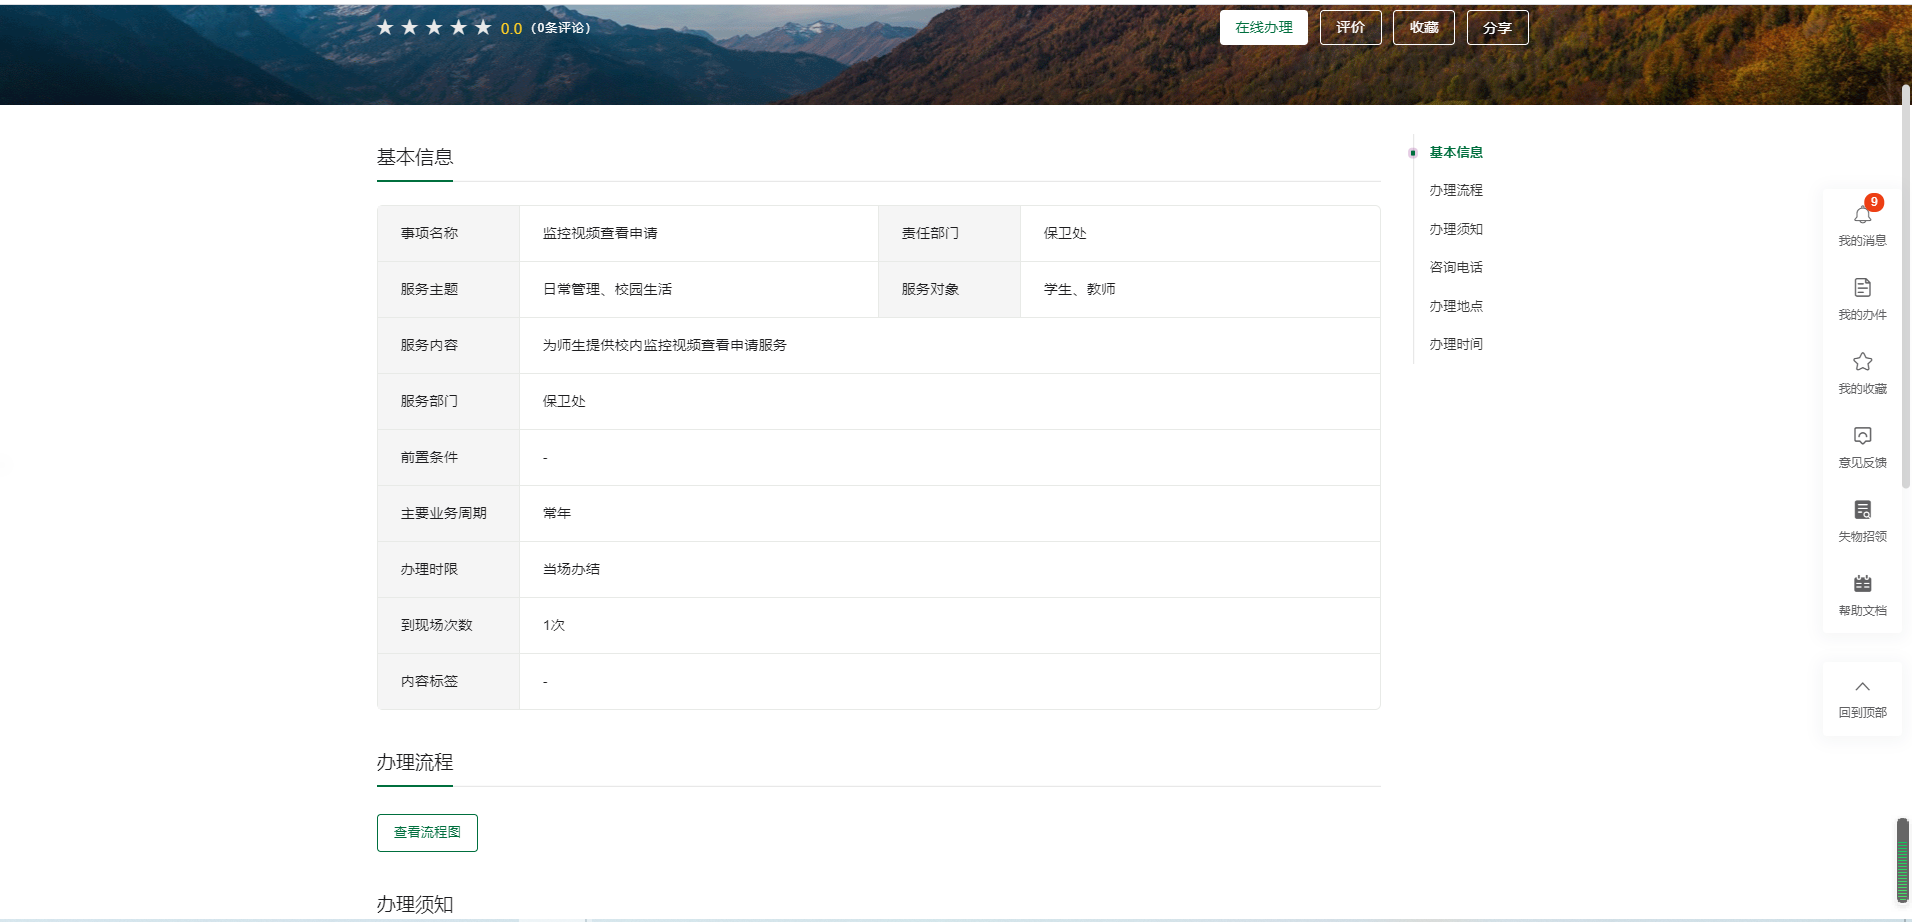Jump to 咨询电话 in the side navigation
1912x922 pixels.
1456,267
